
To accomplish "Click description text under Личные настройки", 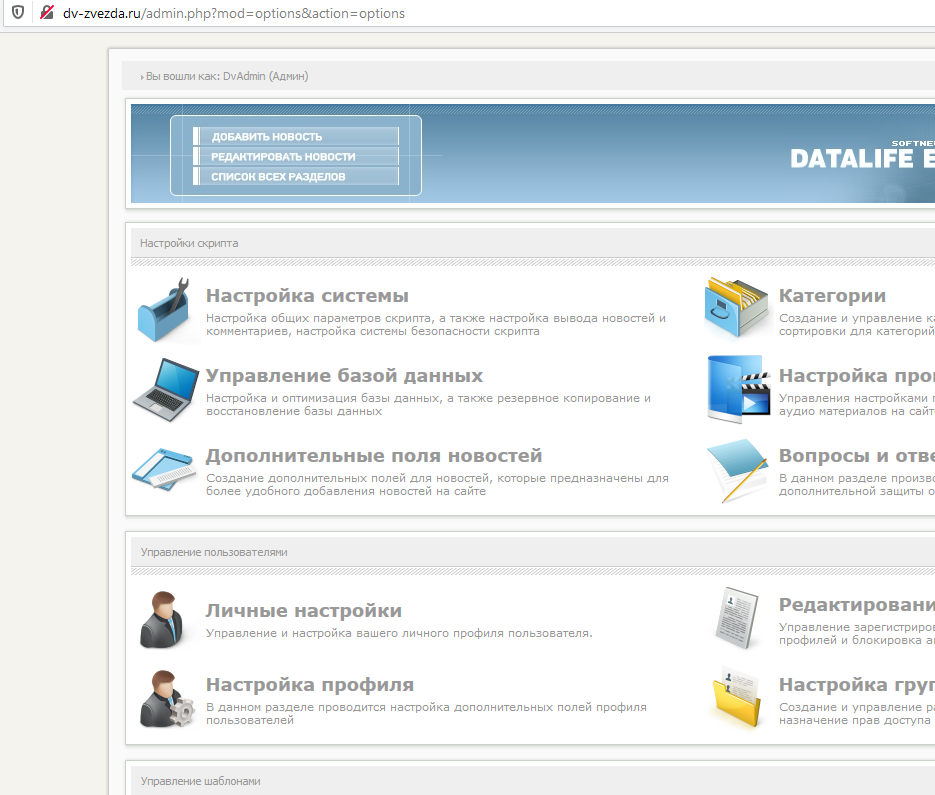I will [399, 633].
